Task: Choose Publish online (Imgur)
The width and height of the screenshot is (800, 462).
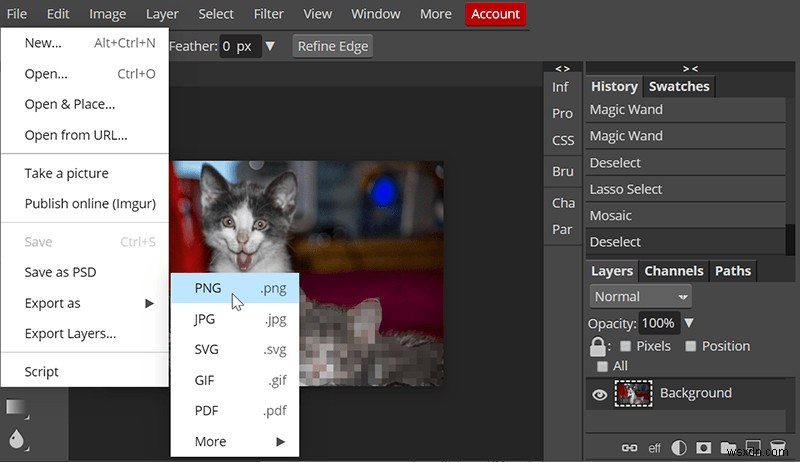Action: coord(85,204)
